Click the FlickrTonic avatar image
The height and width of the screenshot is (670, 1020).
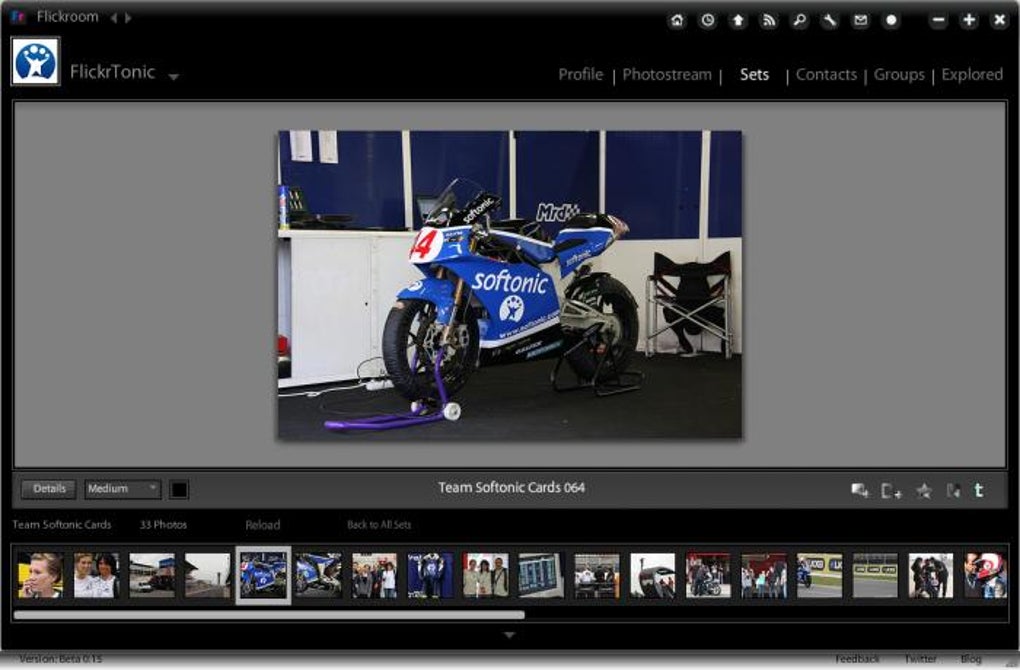tap(36, 62)
